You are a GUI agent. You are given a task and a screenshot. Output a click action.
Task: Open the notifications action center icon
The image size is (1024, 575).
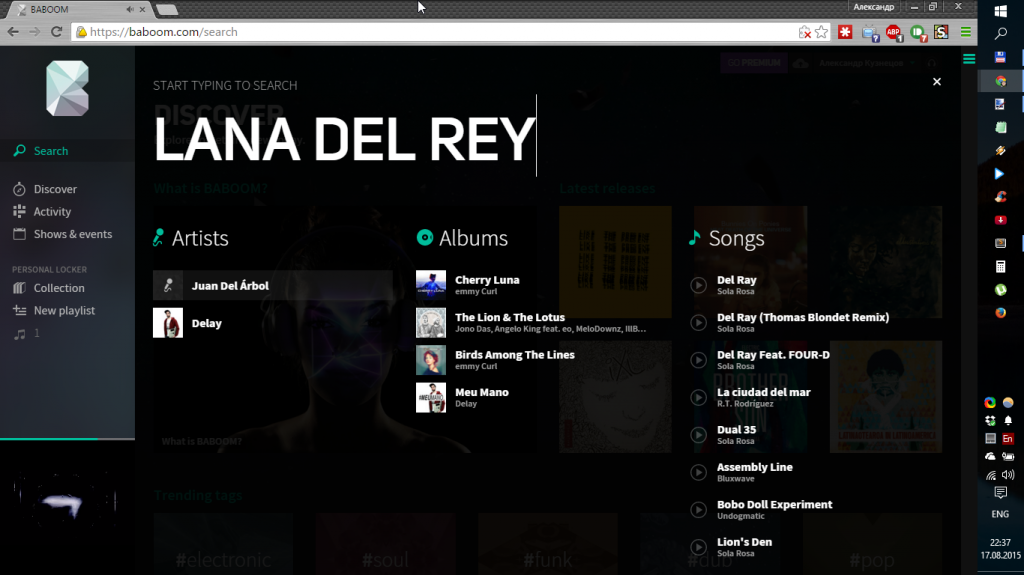(x=1000, y=493)
